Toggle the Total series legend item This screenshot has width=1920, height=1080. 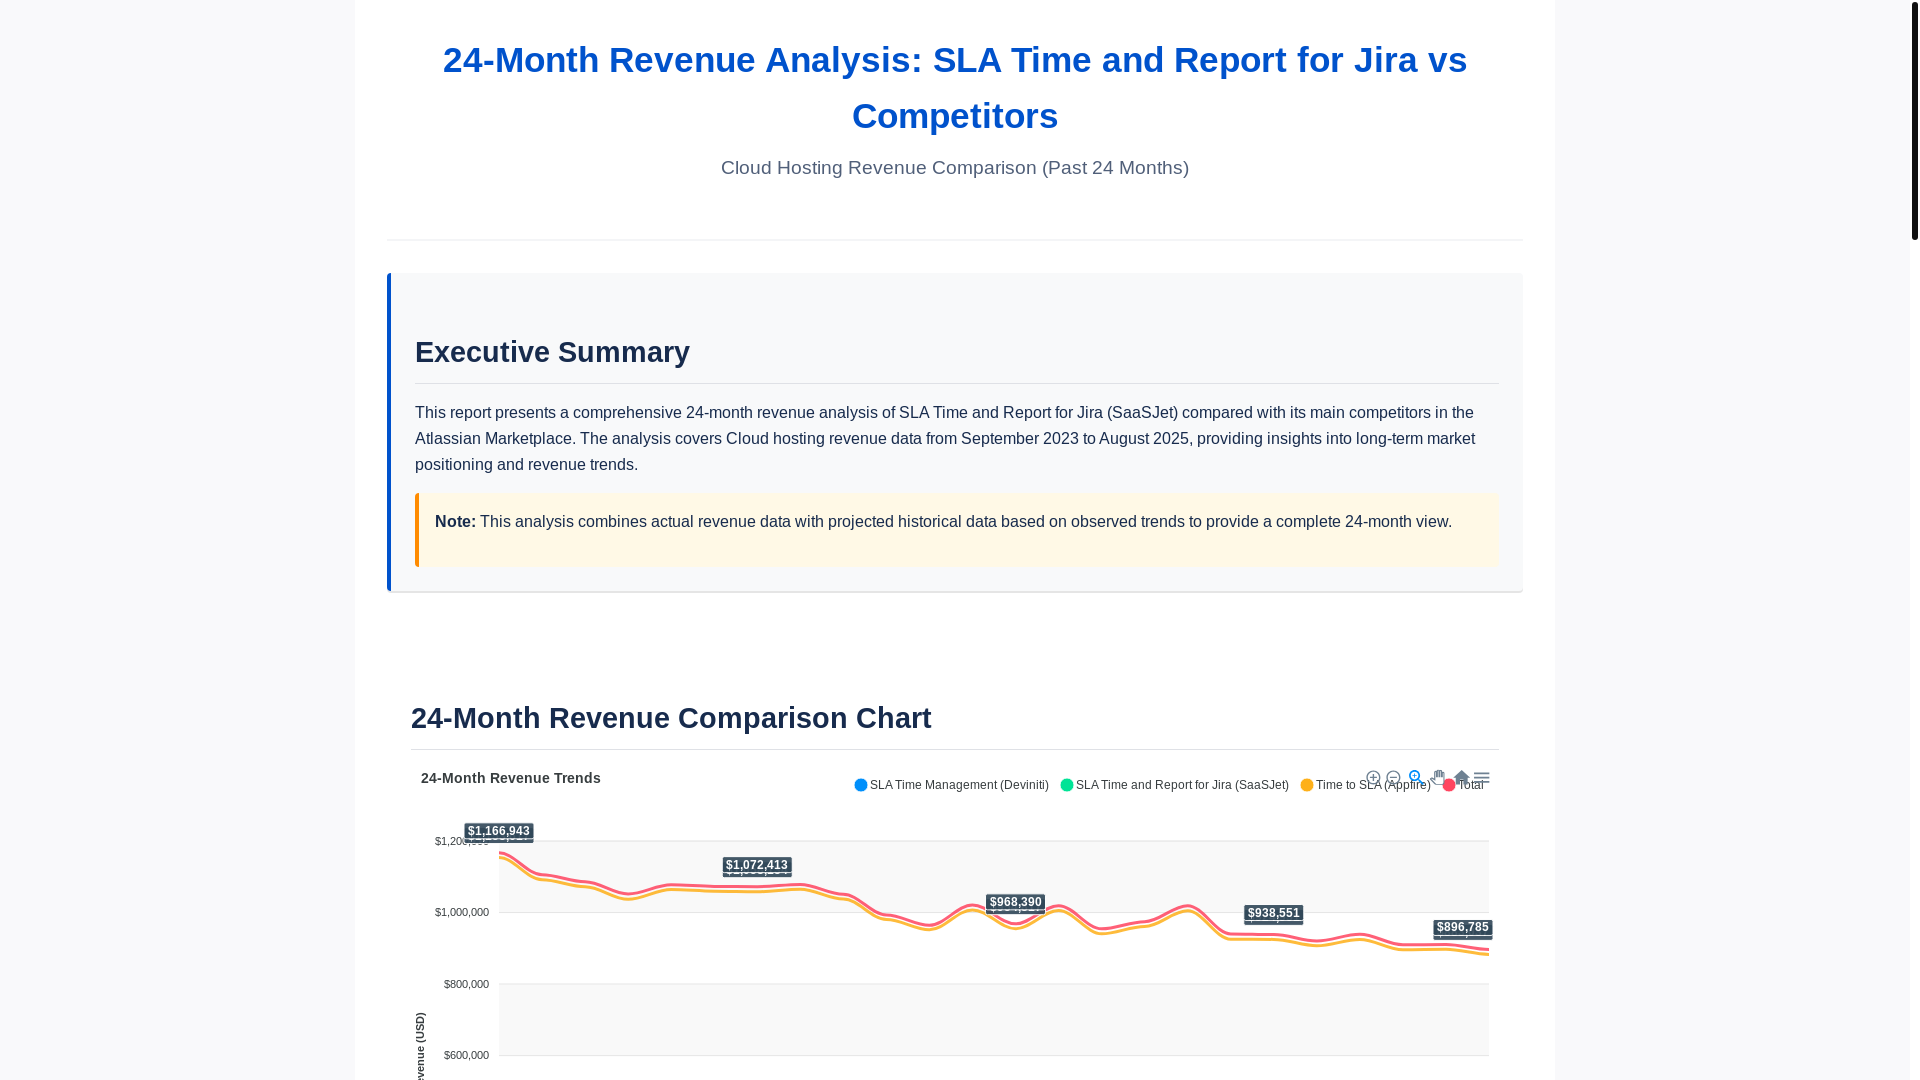[x=1463, y=785]
